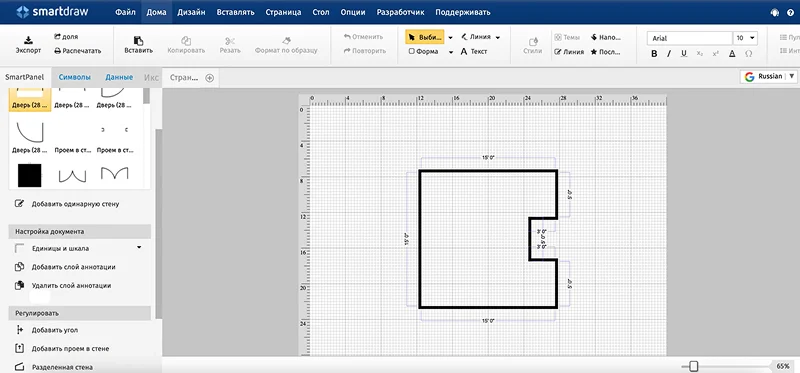Select the Выбрать pointer tool

coord(424,37)
